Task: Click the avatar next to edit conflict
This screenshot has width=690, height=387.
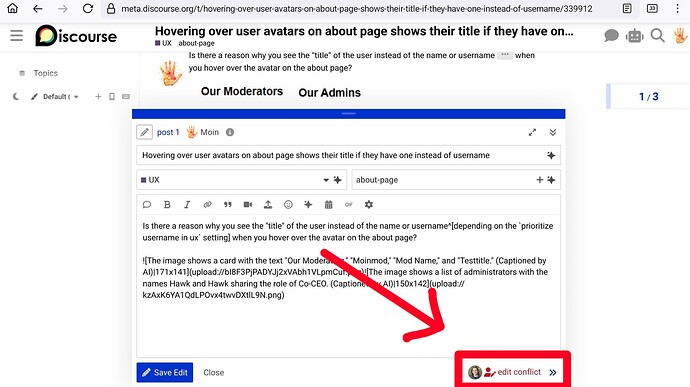Action: (475, 372)
